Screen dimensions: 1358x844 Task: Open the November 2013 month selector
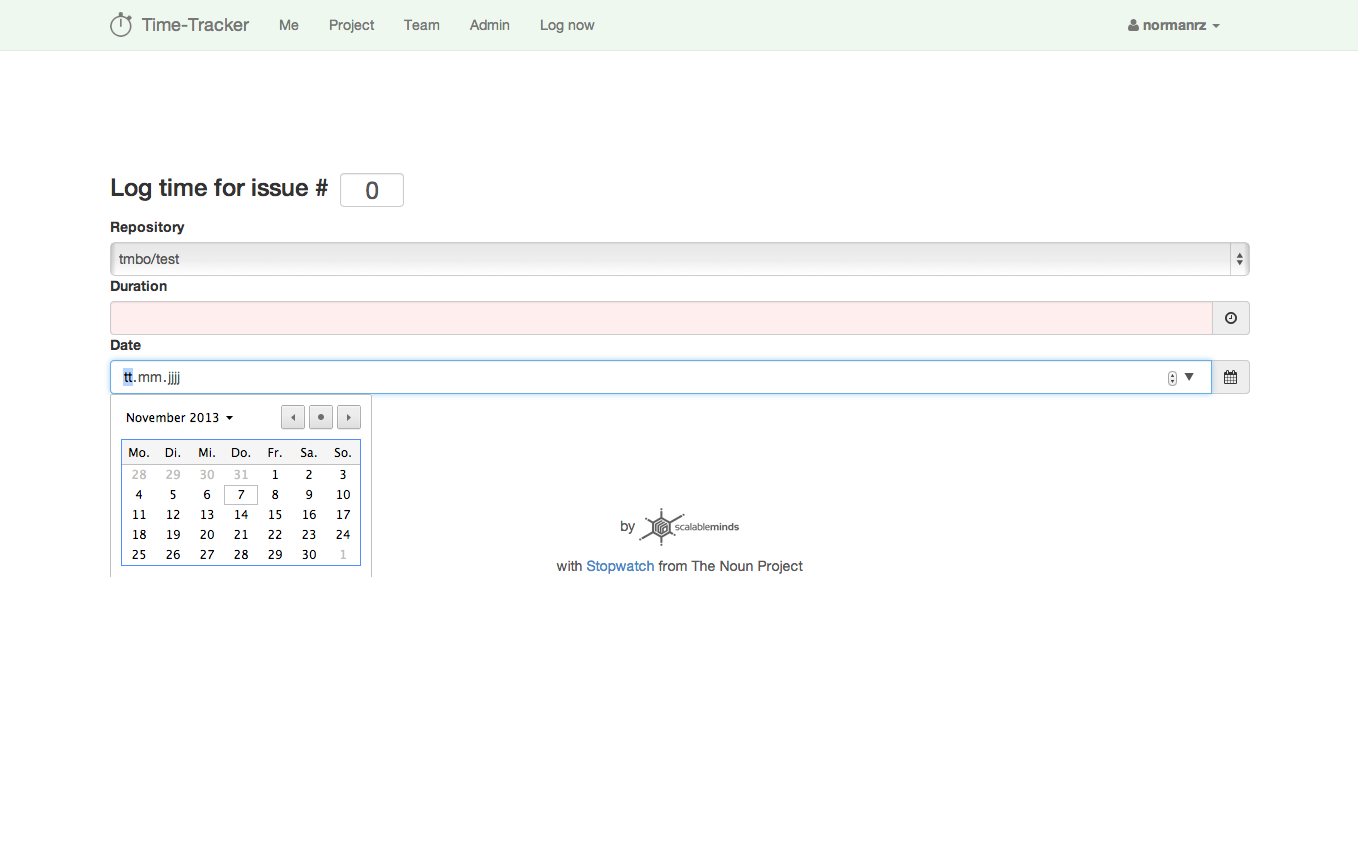click(x=179, y=418)
